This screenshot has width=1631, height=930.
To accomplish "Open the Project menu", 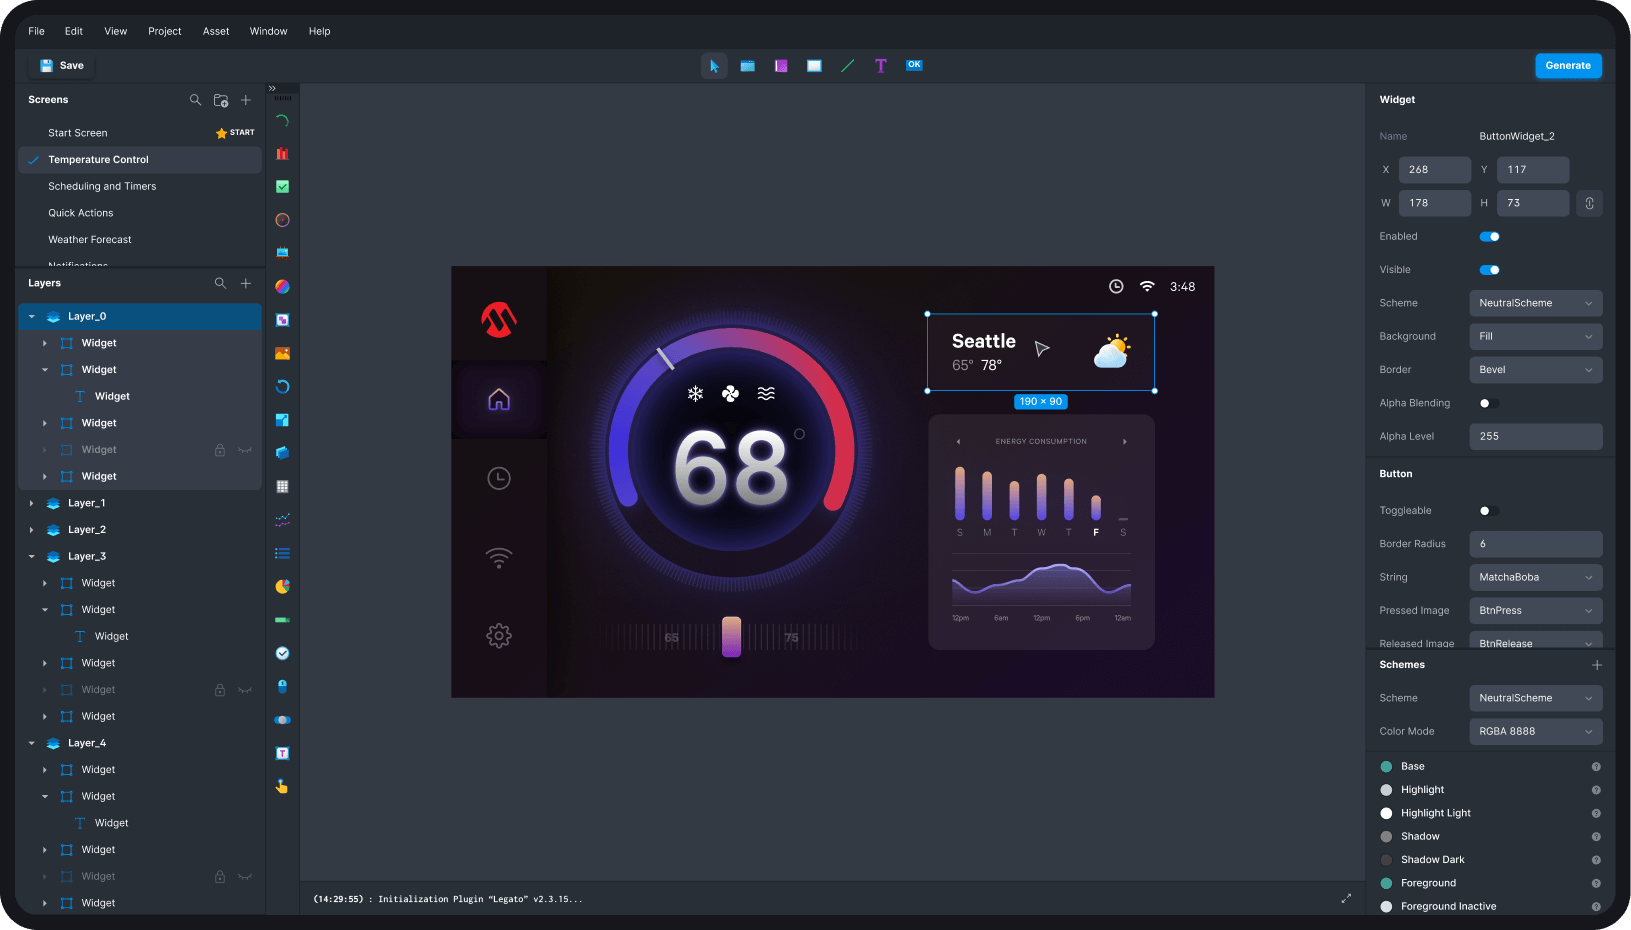I will pyautogui.click(x=165, y=31).
